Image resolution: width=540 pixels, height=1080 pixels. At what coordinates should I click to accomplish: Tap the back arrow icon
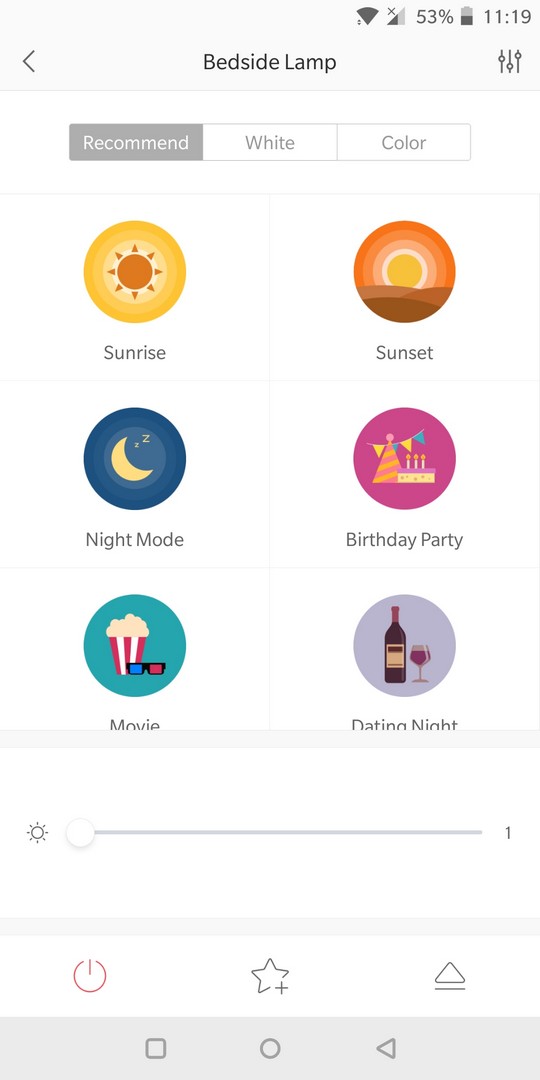point(28,61)
